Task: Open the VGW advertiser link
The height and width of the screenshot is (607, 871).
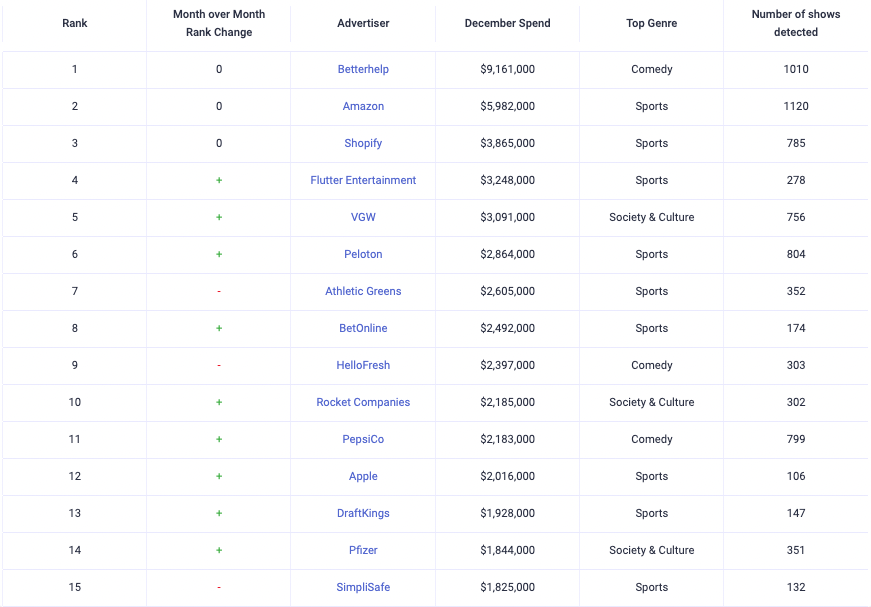Action: tap(363, 217)
